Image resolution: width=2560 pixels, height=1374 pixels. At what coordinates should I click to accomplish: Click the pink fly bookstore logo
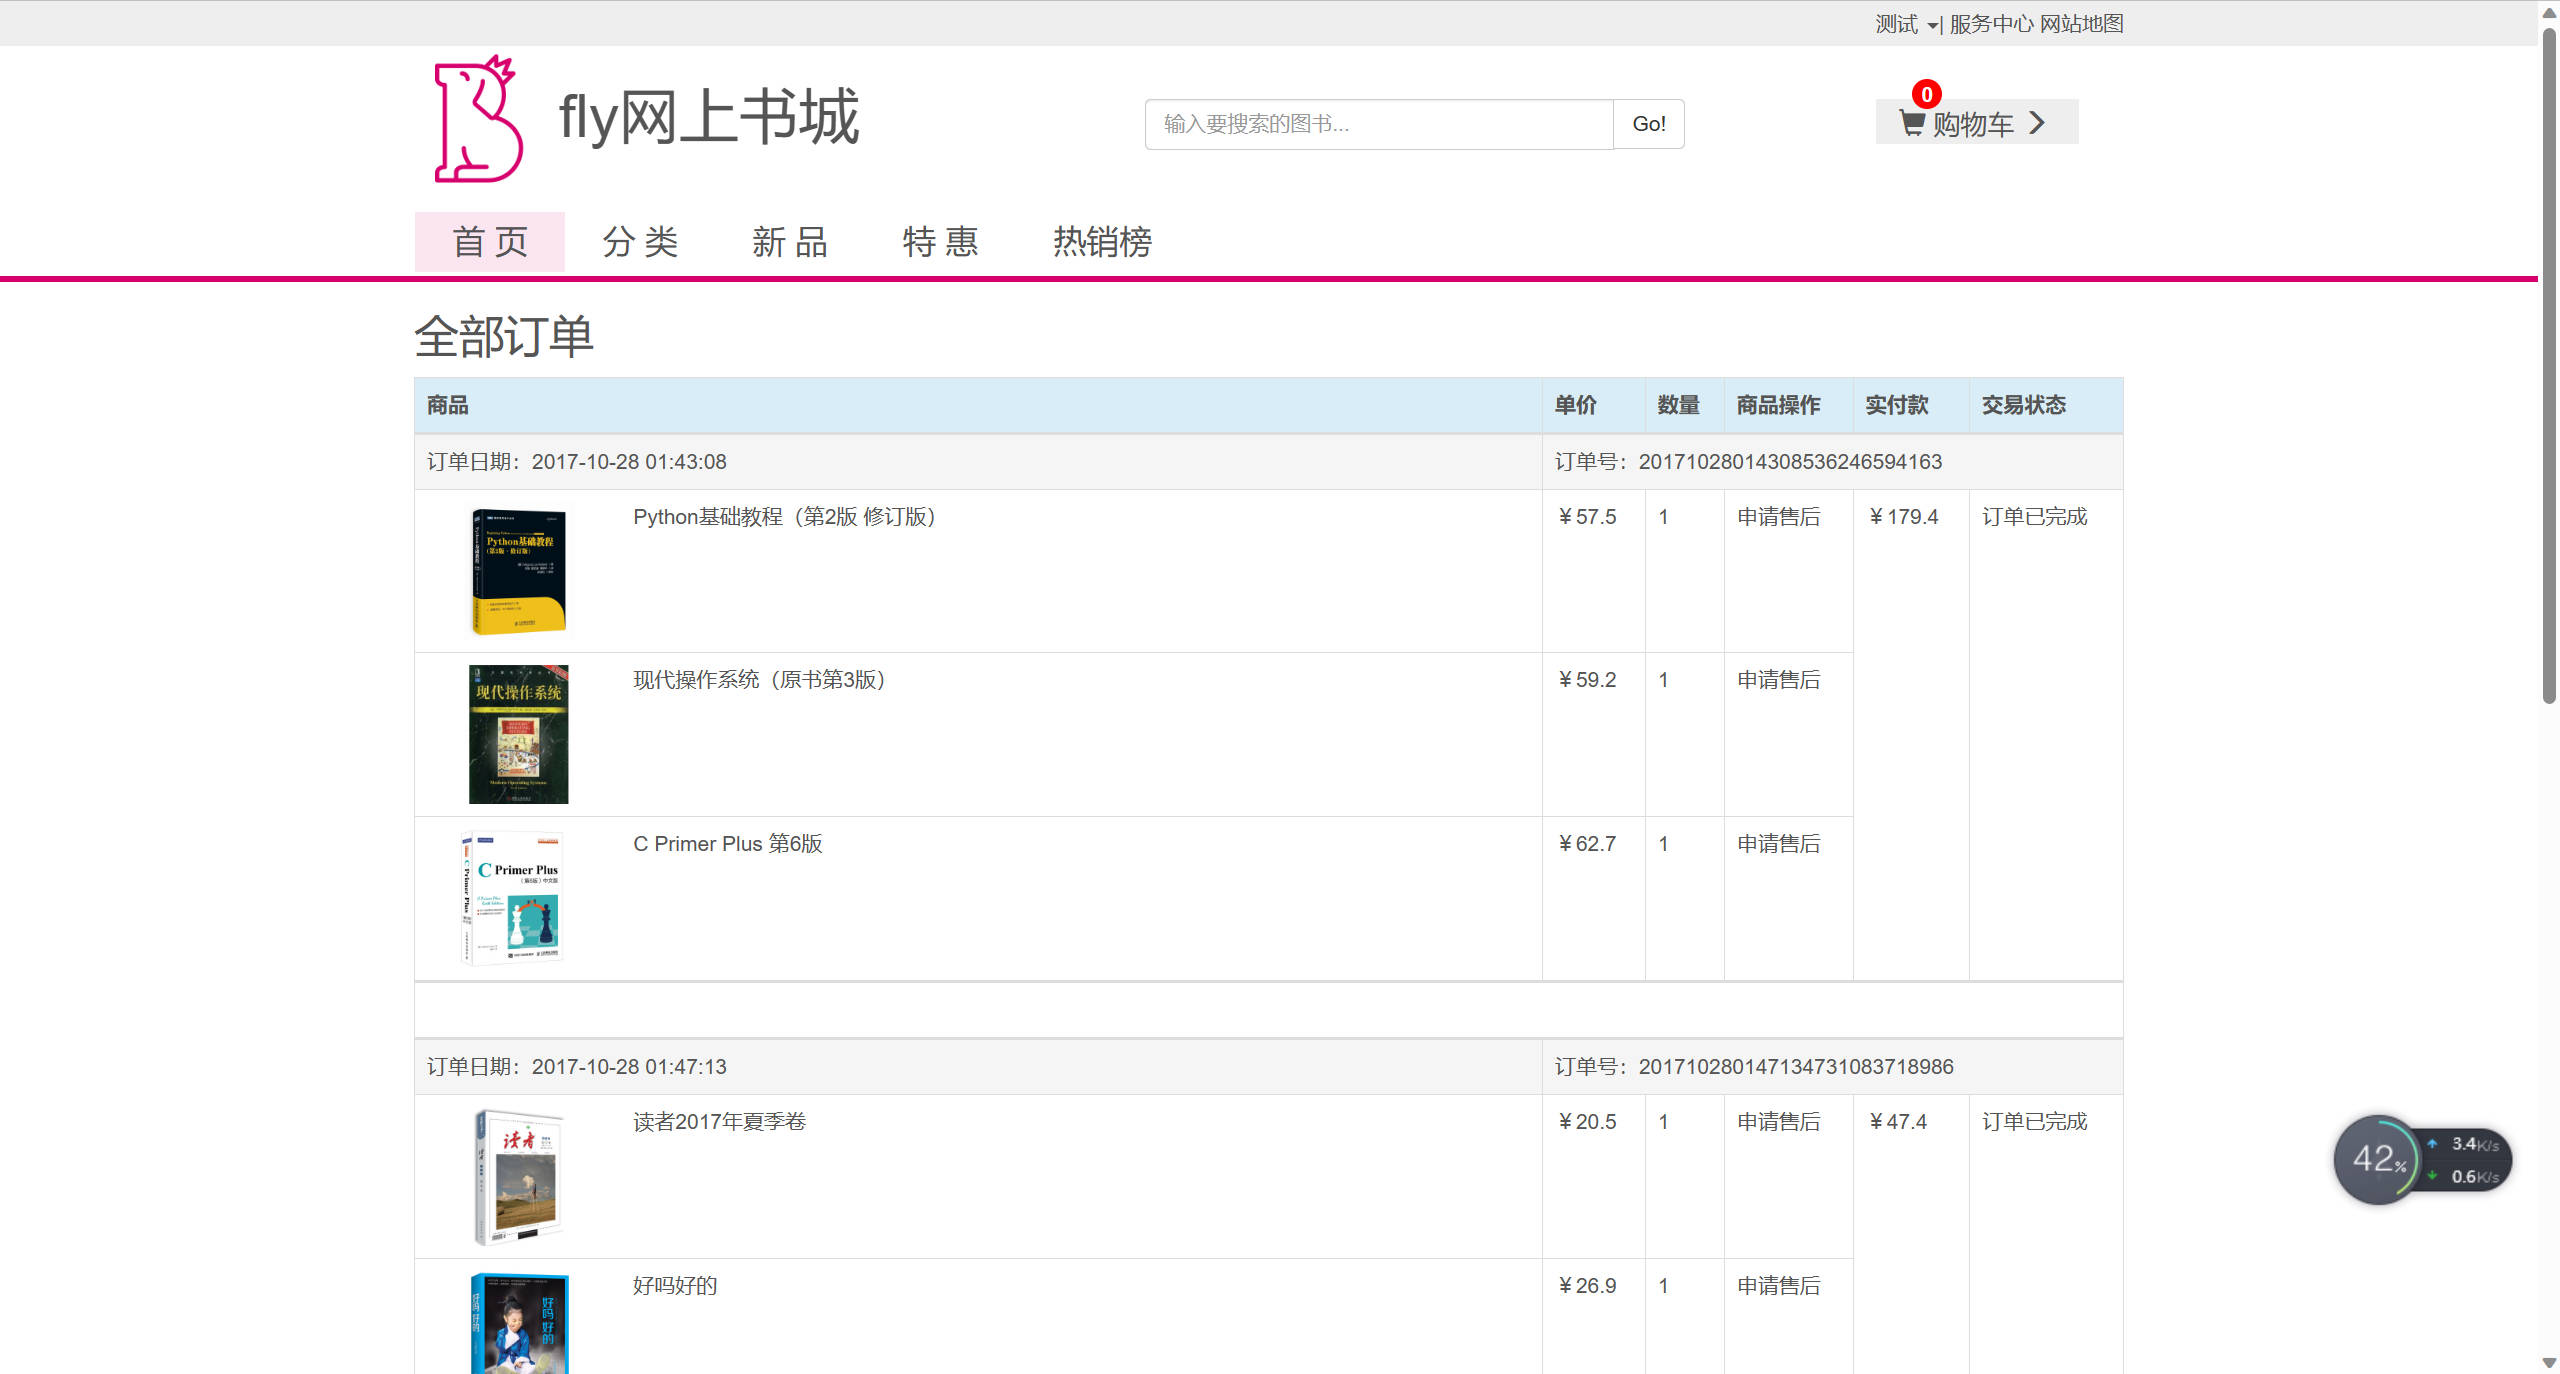pyautogui.click(x=478, y=120)
